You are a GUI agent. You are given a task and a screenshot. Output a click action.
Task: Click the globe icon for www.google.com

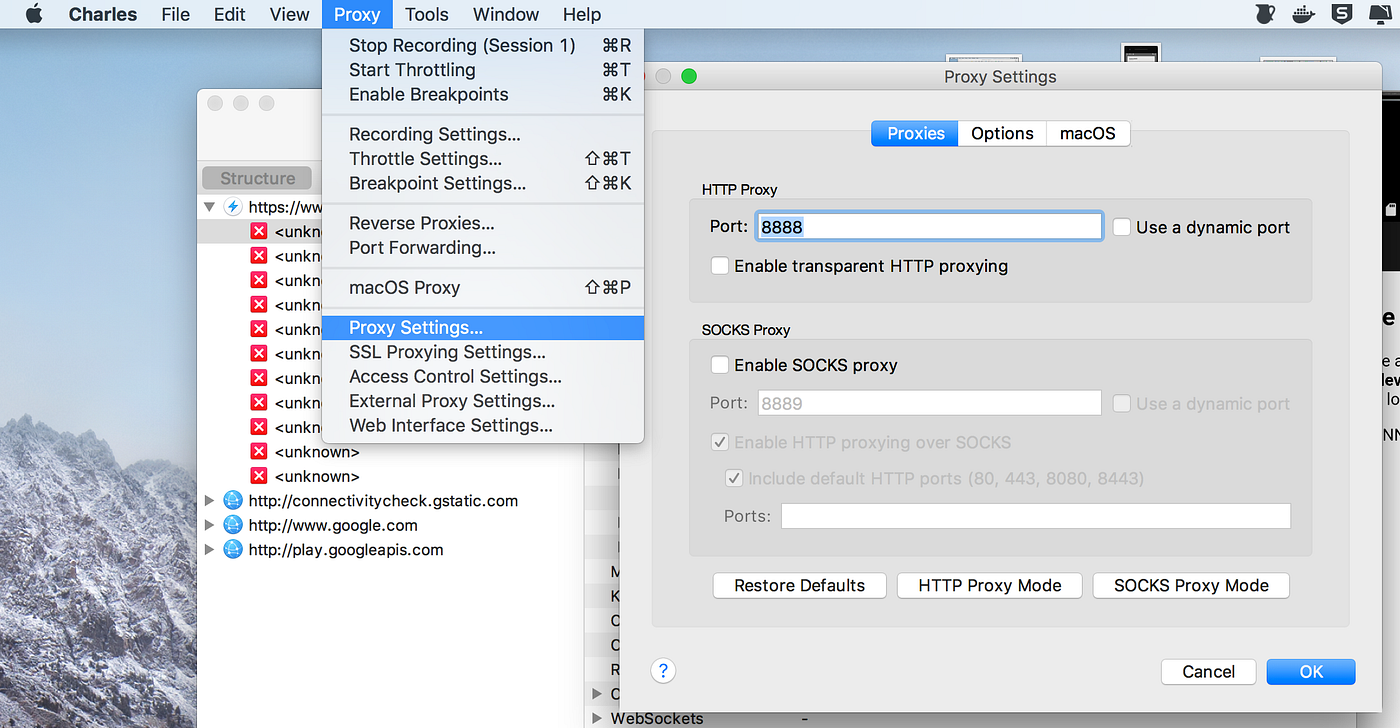[233, 525]
